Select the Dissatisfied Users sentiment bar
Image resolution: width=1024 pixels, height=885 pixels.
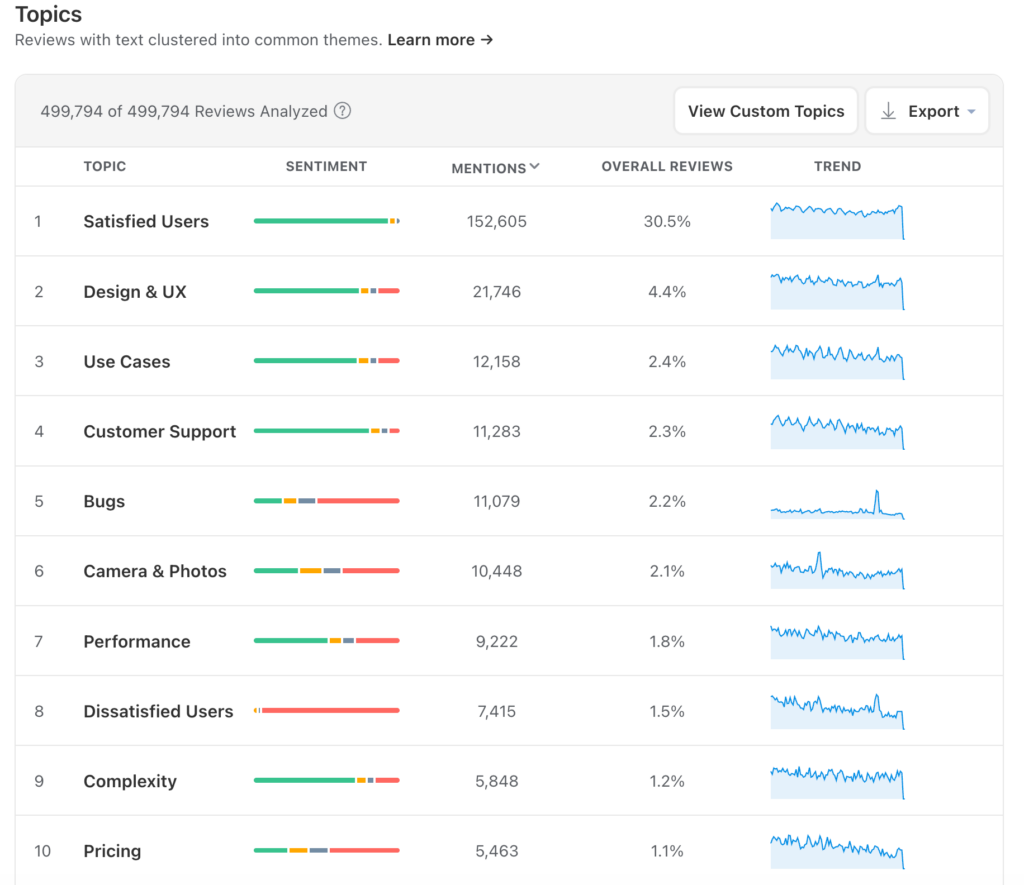coord(327,711)
